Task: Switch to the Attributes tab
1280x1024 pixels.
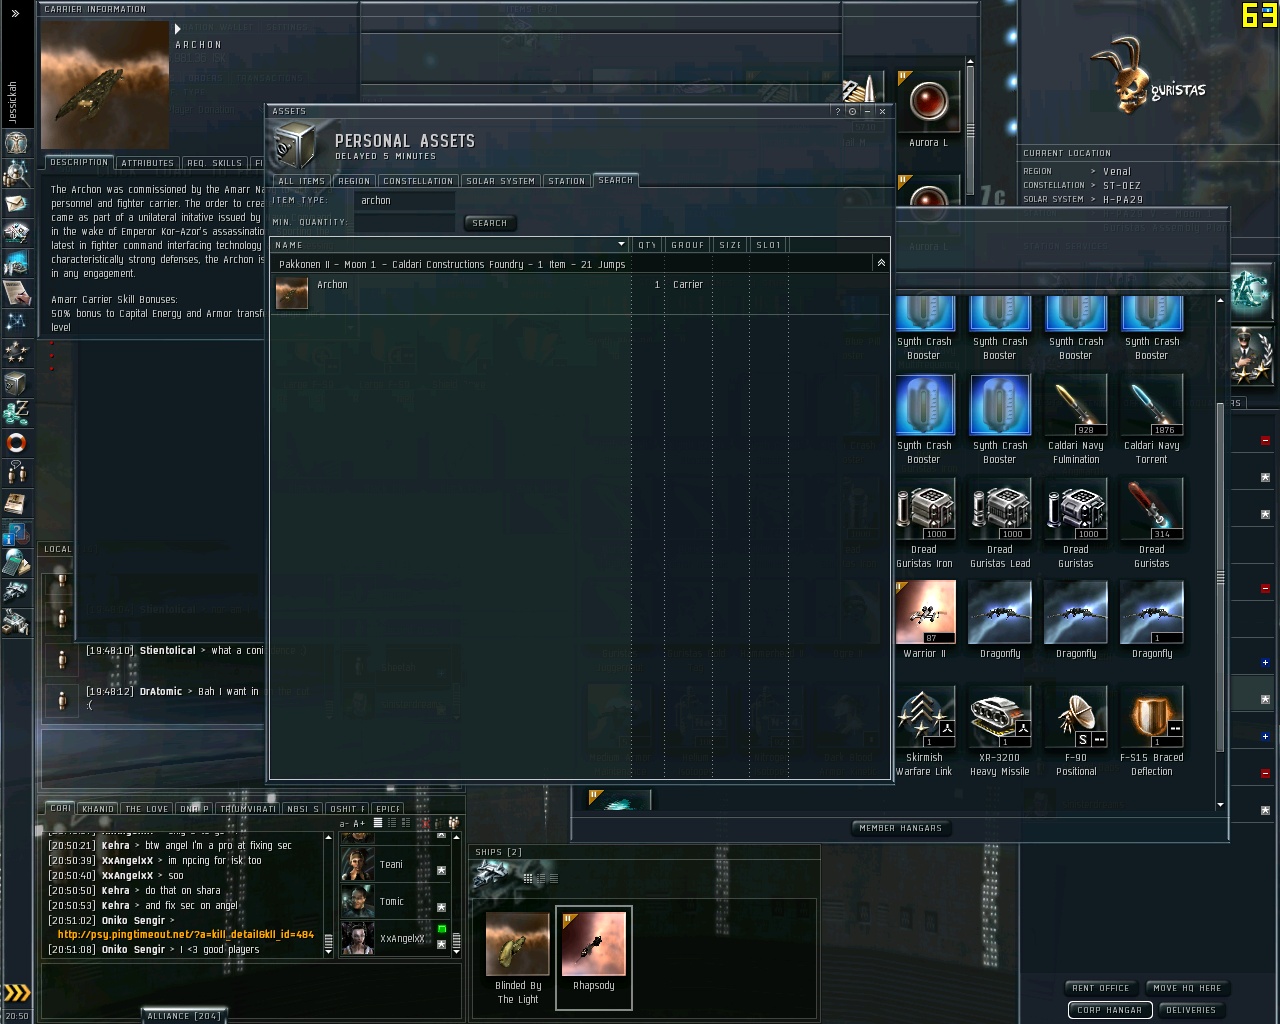Action: click(x=147, y=163)
